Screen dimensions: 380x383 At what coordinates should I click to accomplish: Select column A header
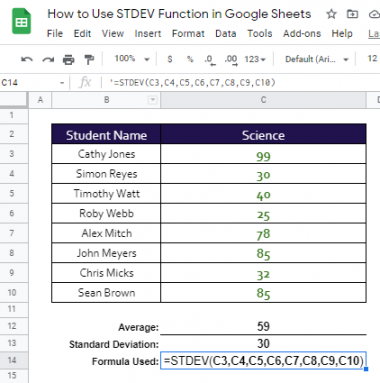coord(40,100)
